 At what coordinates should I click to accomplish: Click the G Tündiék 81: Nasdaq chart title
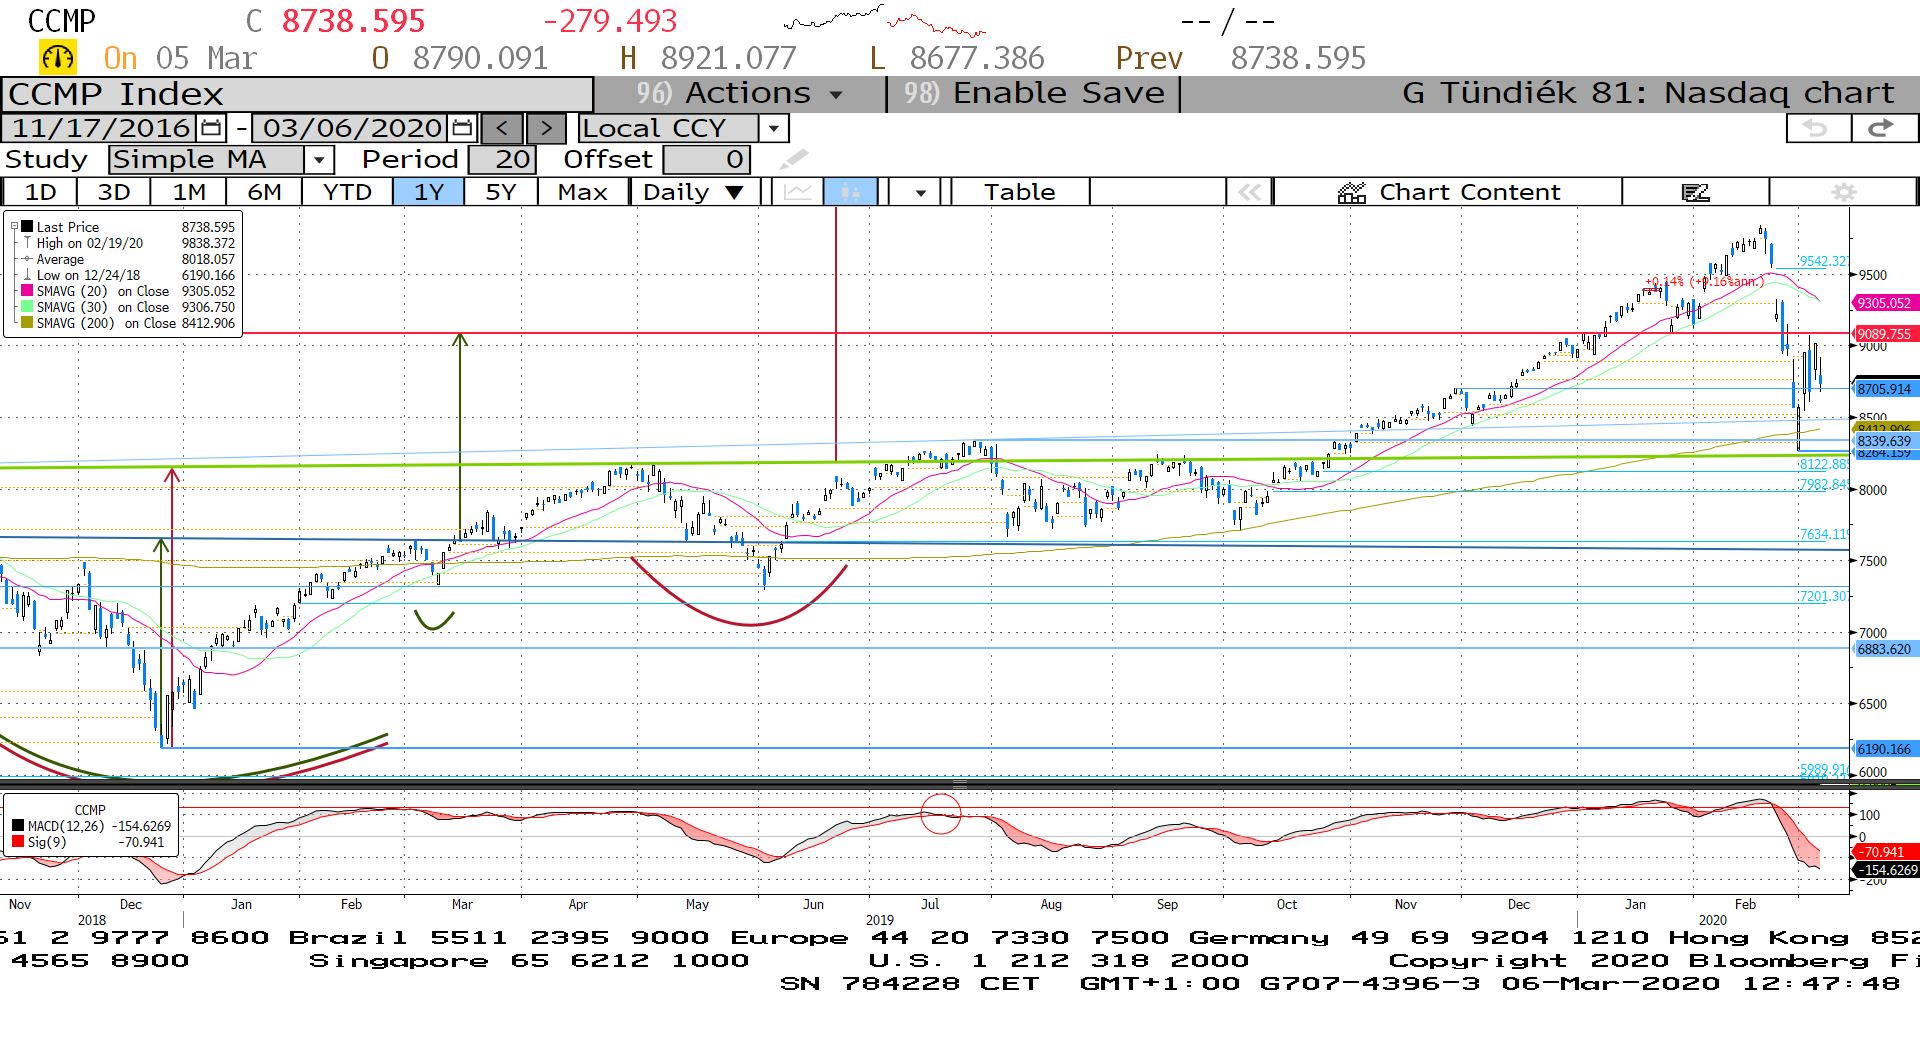pos(1648,93)
